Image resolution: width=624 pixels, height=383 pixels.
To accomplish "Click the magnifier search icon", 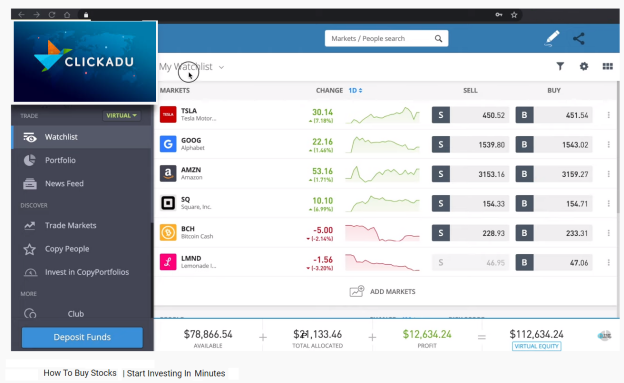I will (438, 39).
